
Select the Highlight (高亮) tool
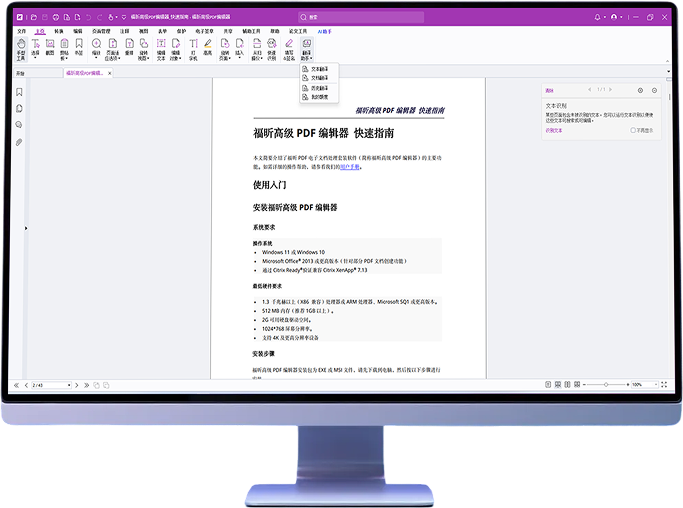pos(208,47)
